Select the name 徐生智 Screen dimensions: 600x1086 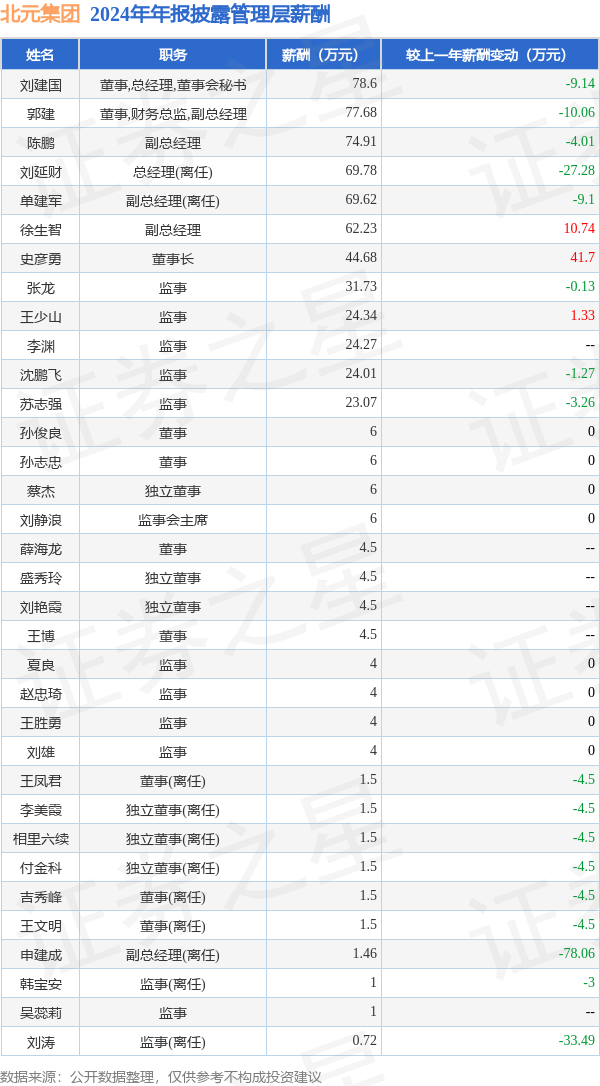point(40,230)
